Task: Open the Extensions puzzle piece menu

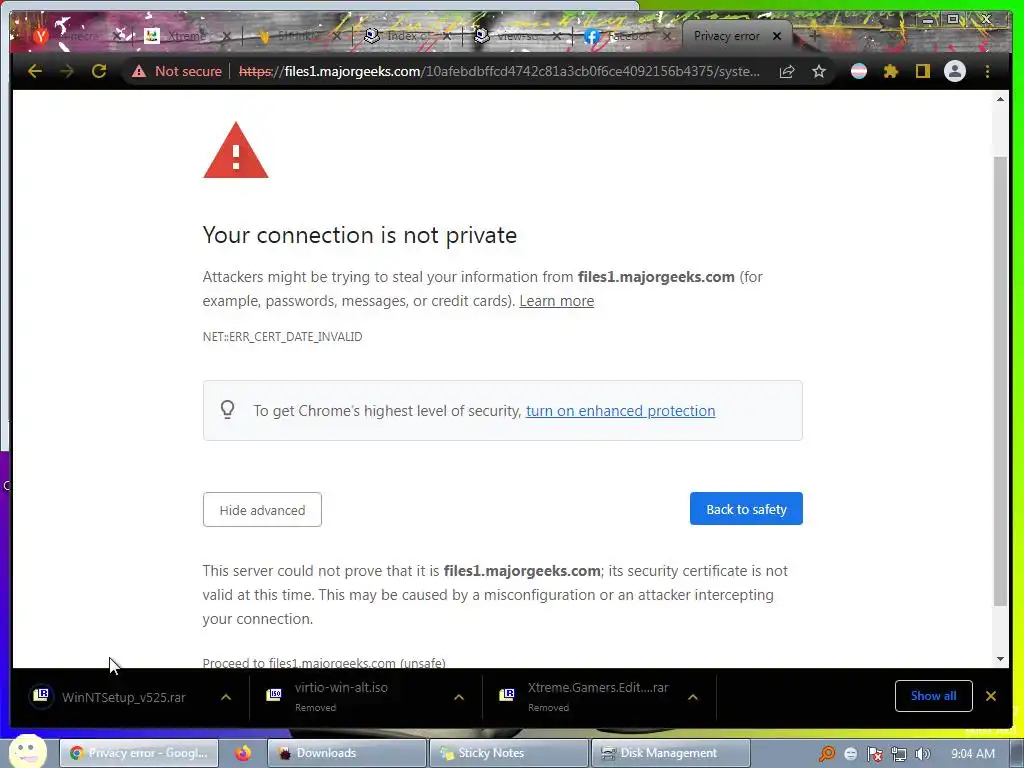Action: [x=891, y=71]
